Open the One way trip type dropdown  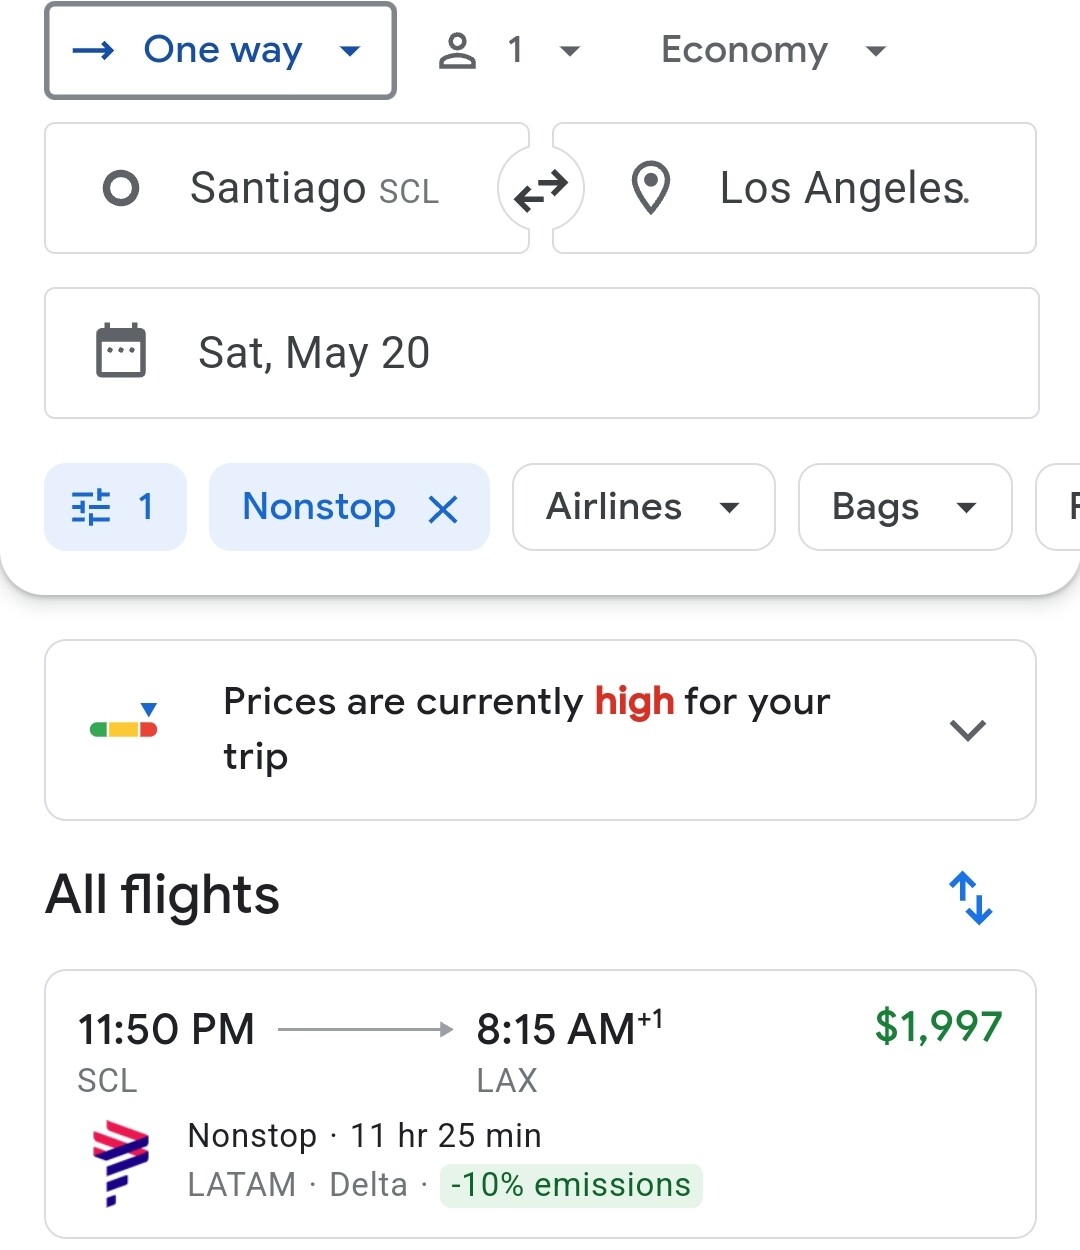(221, 51)
